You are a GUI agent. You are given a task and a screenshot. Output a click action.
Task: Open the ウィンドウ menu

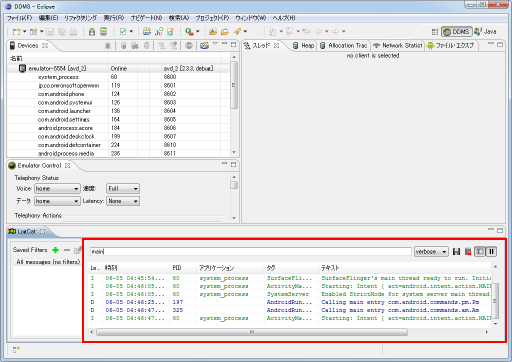coord(251,18)
